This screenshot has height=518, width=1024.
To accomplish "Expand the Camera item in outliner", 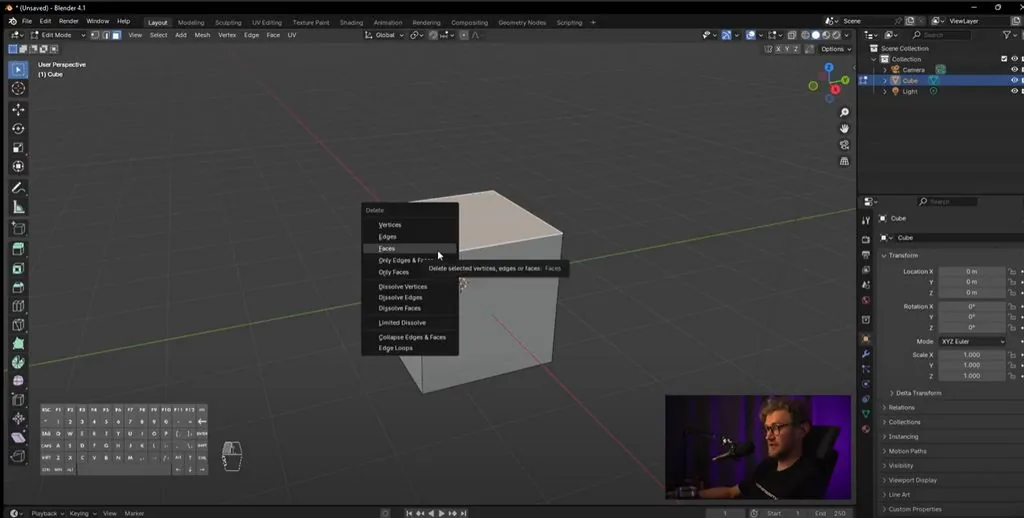I will [886, 70].
